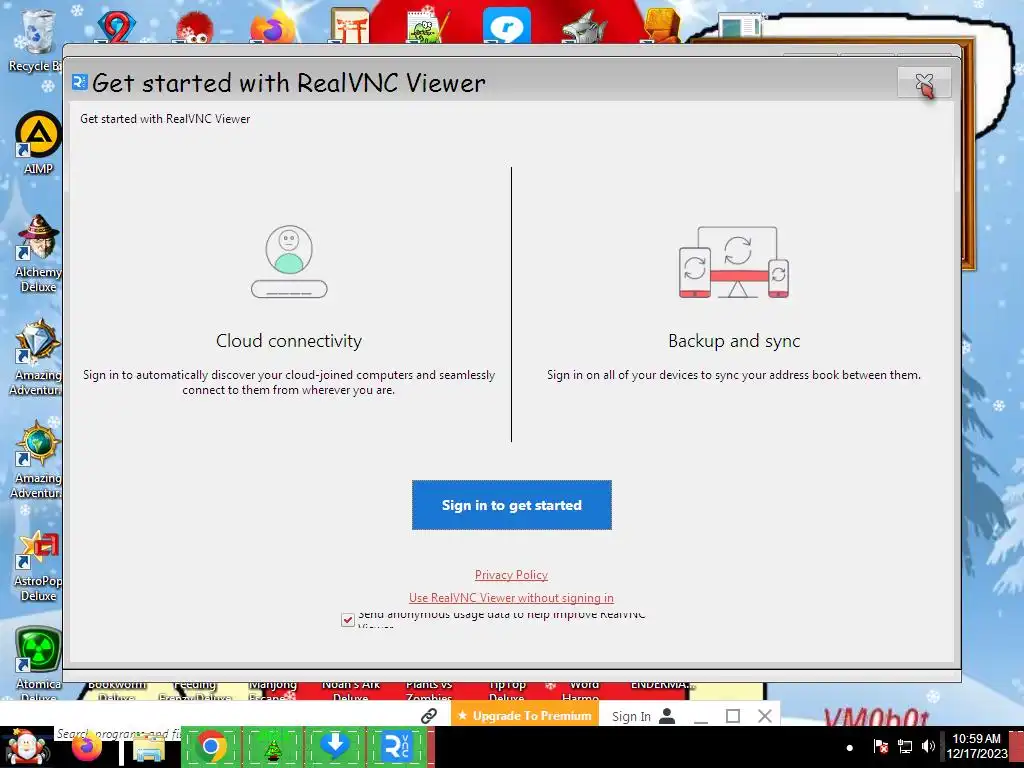Click the Search programs and files field
This screenshot has width=1024, height=768.
(118, 734)
